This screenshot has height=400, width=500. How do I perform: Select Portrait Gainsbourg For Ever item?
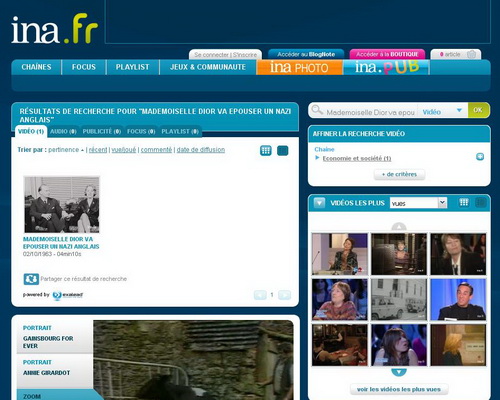click(x=55, y=337)
